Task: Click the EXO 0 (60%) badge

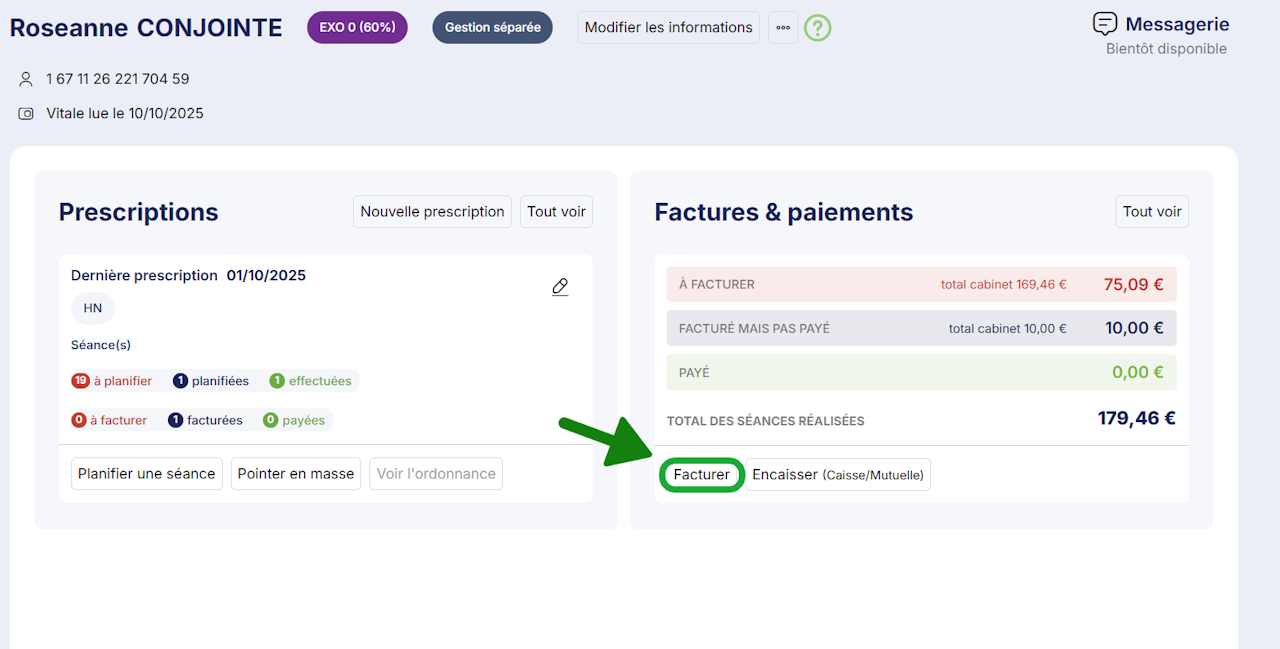Action: [x=357, y=28]
